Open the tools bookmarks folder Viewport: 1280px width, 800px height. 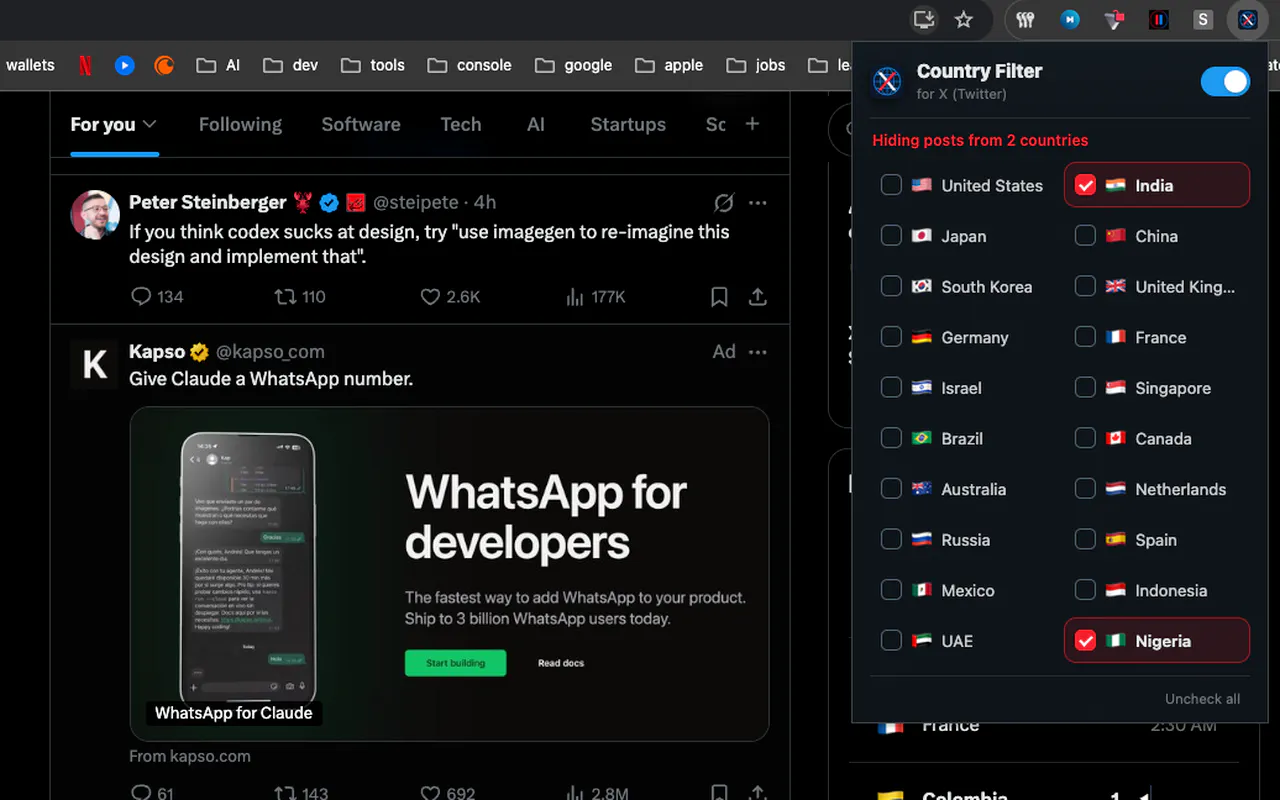click(x=372, y=65)
